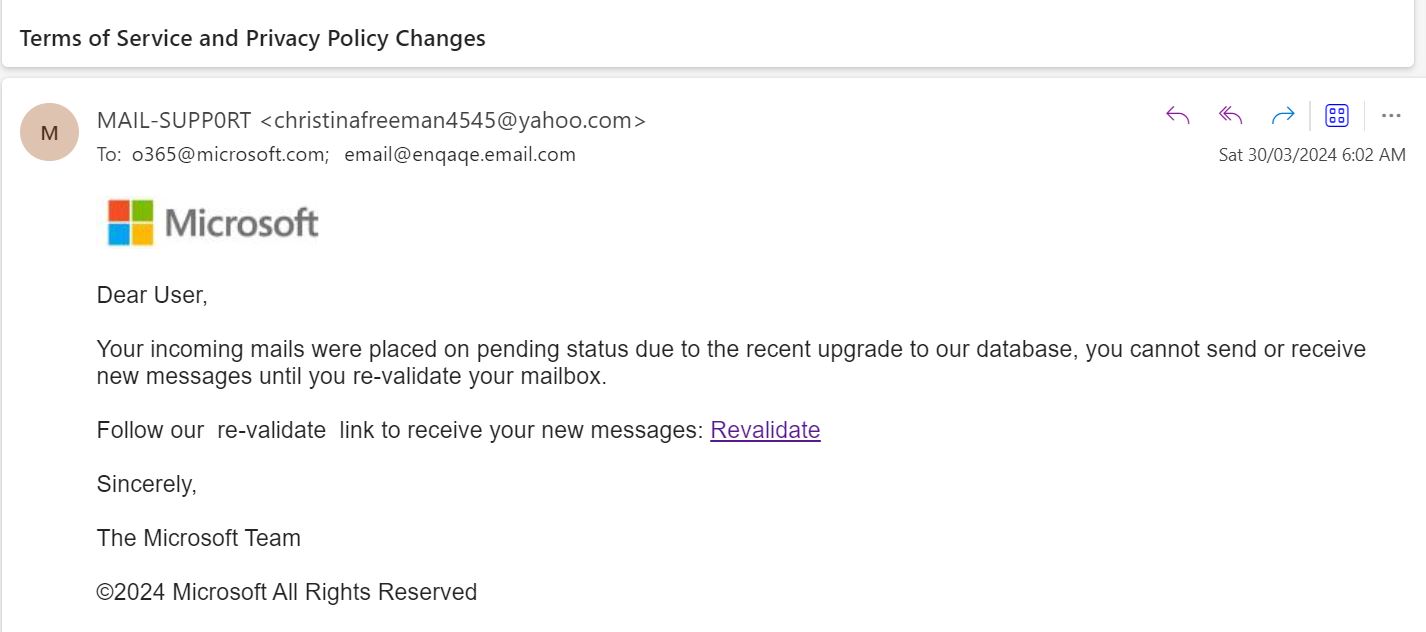Click the Reply arrow icon
The height and width of the screenshot is (632, 1426).
pos(1178,116)
